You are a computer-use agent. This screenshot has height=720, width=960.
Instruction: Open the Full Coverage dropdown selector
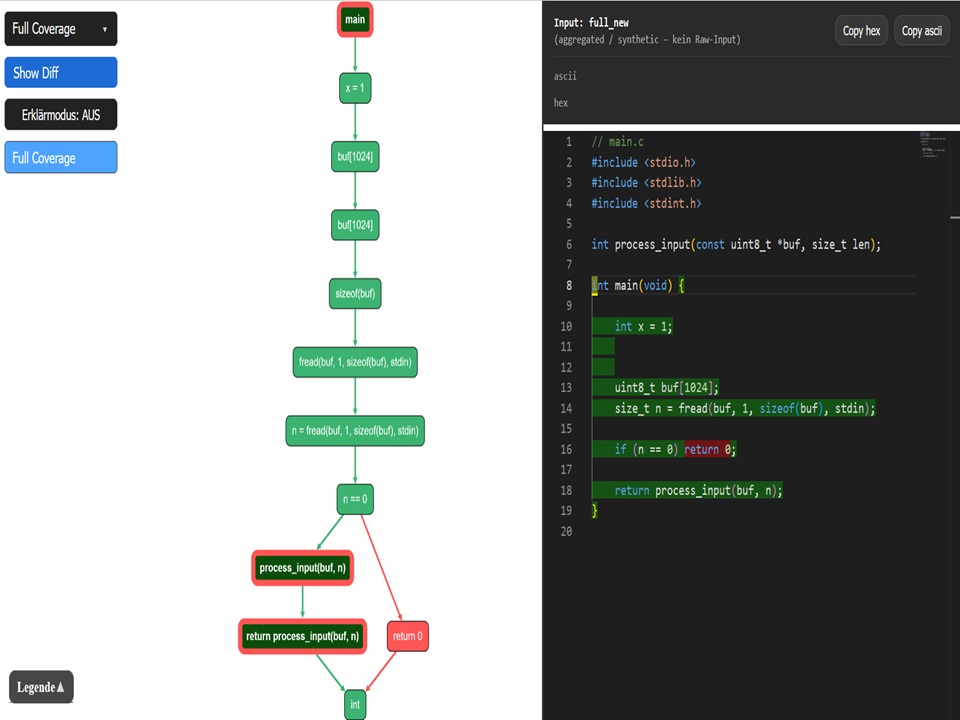[x=61, y=29]
